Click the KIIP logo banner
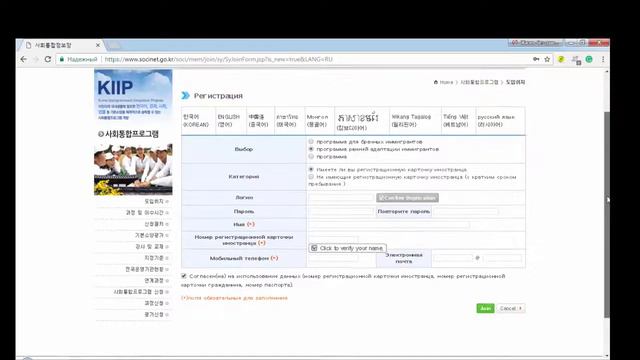The height and width of the screenshot is (360, 640). click(133, 95)
